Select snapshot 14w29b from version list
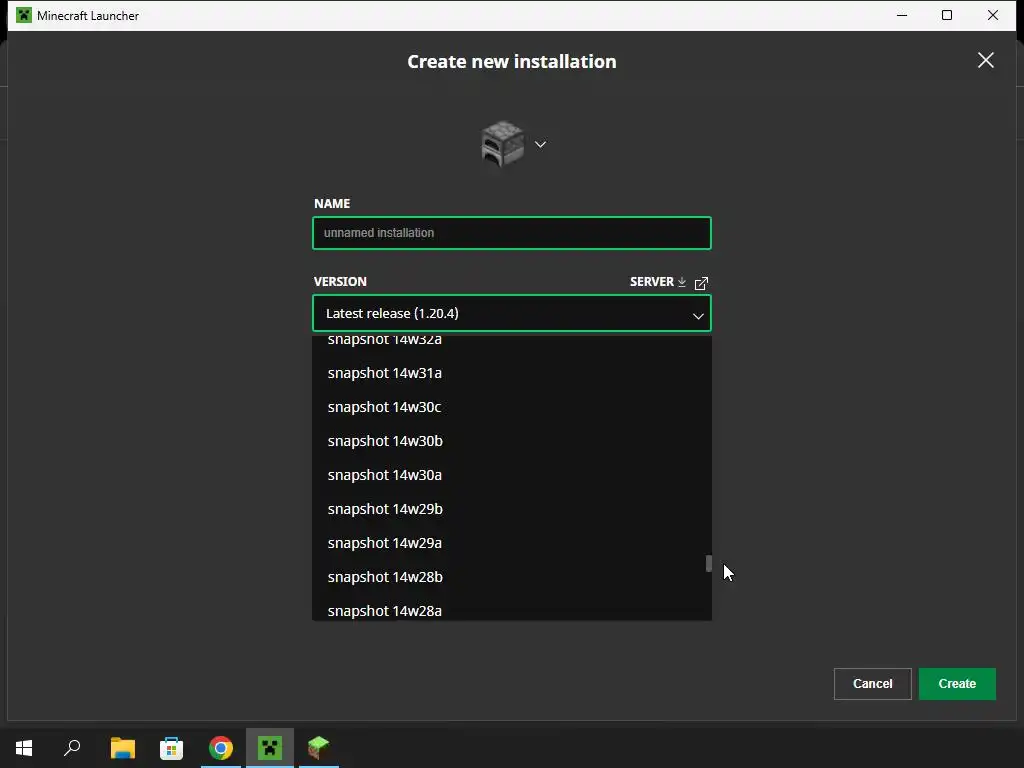This screenshot has width=1024, height=768. tap(511, 509)
